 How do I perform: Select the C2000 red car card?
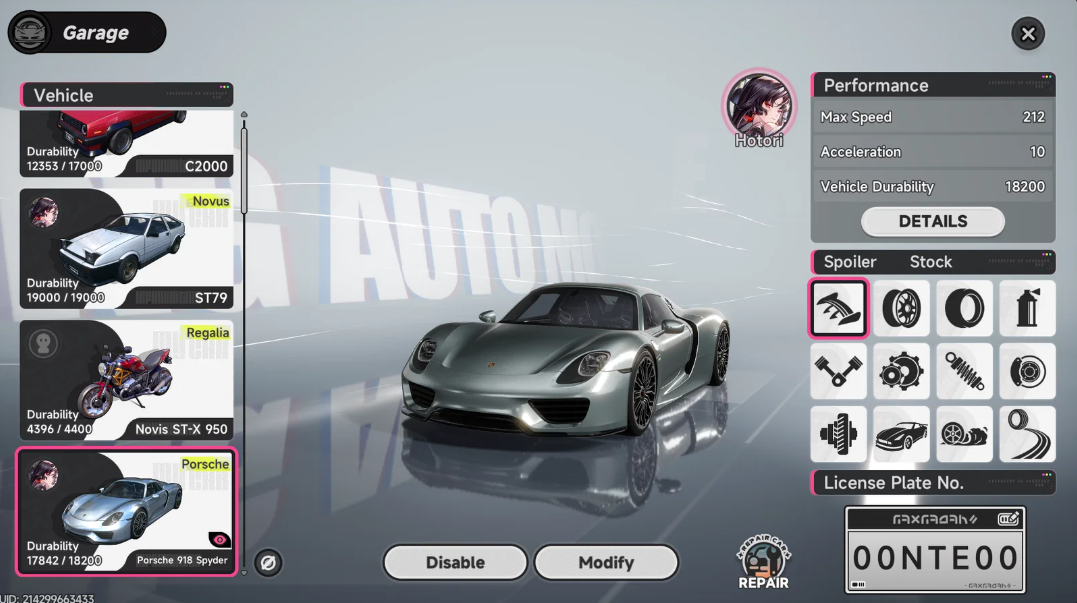(126, 144)
